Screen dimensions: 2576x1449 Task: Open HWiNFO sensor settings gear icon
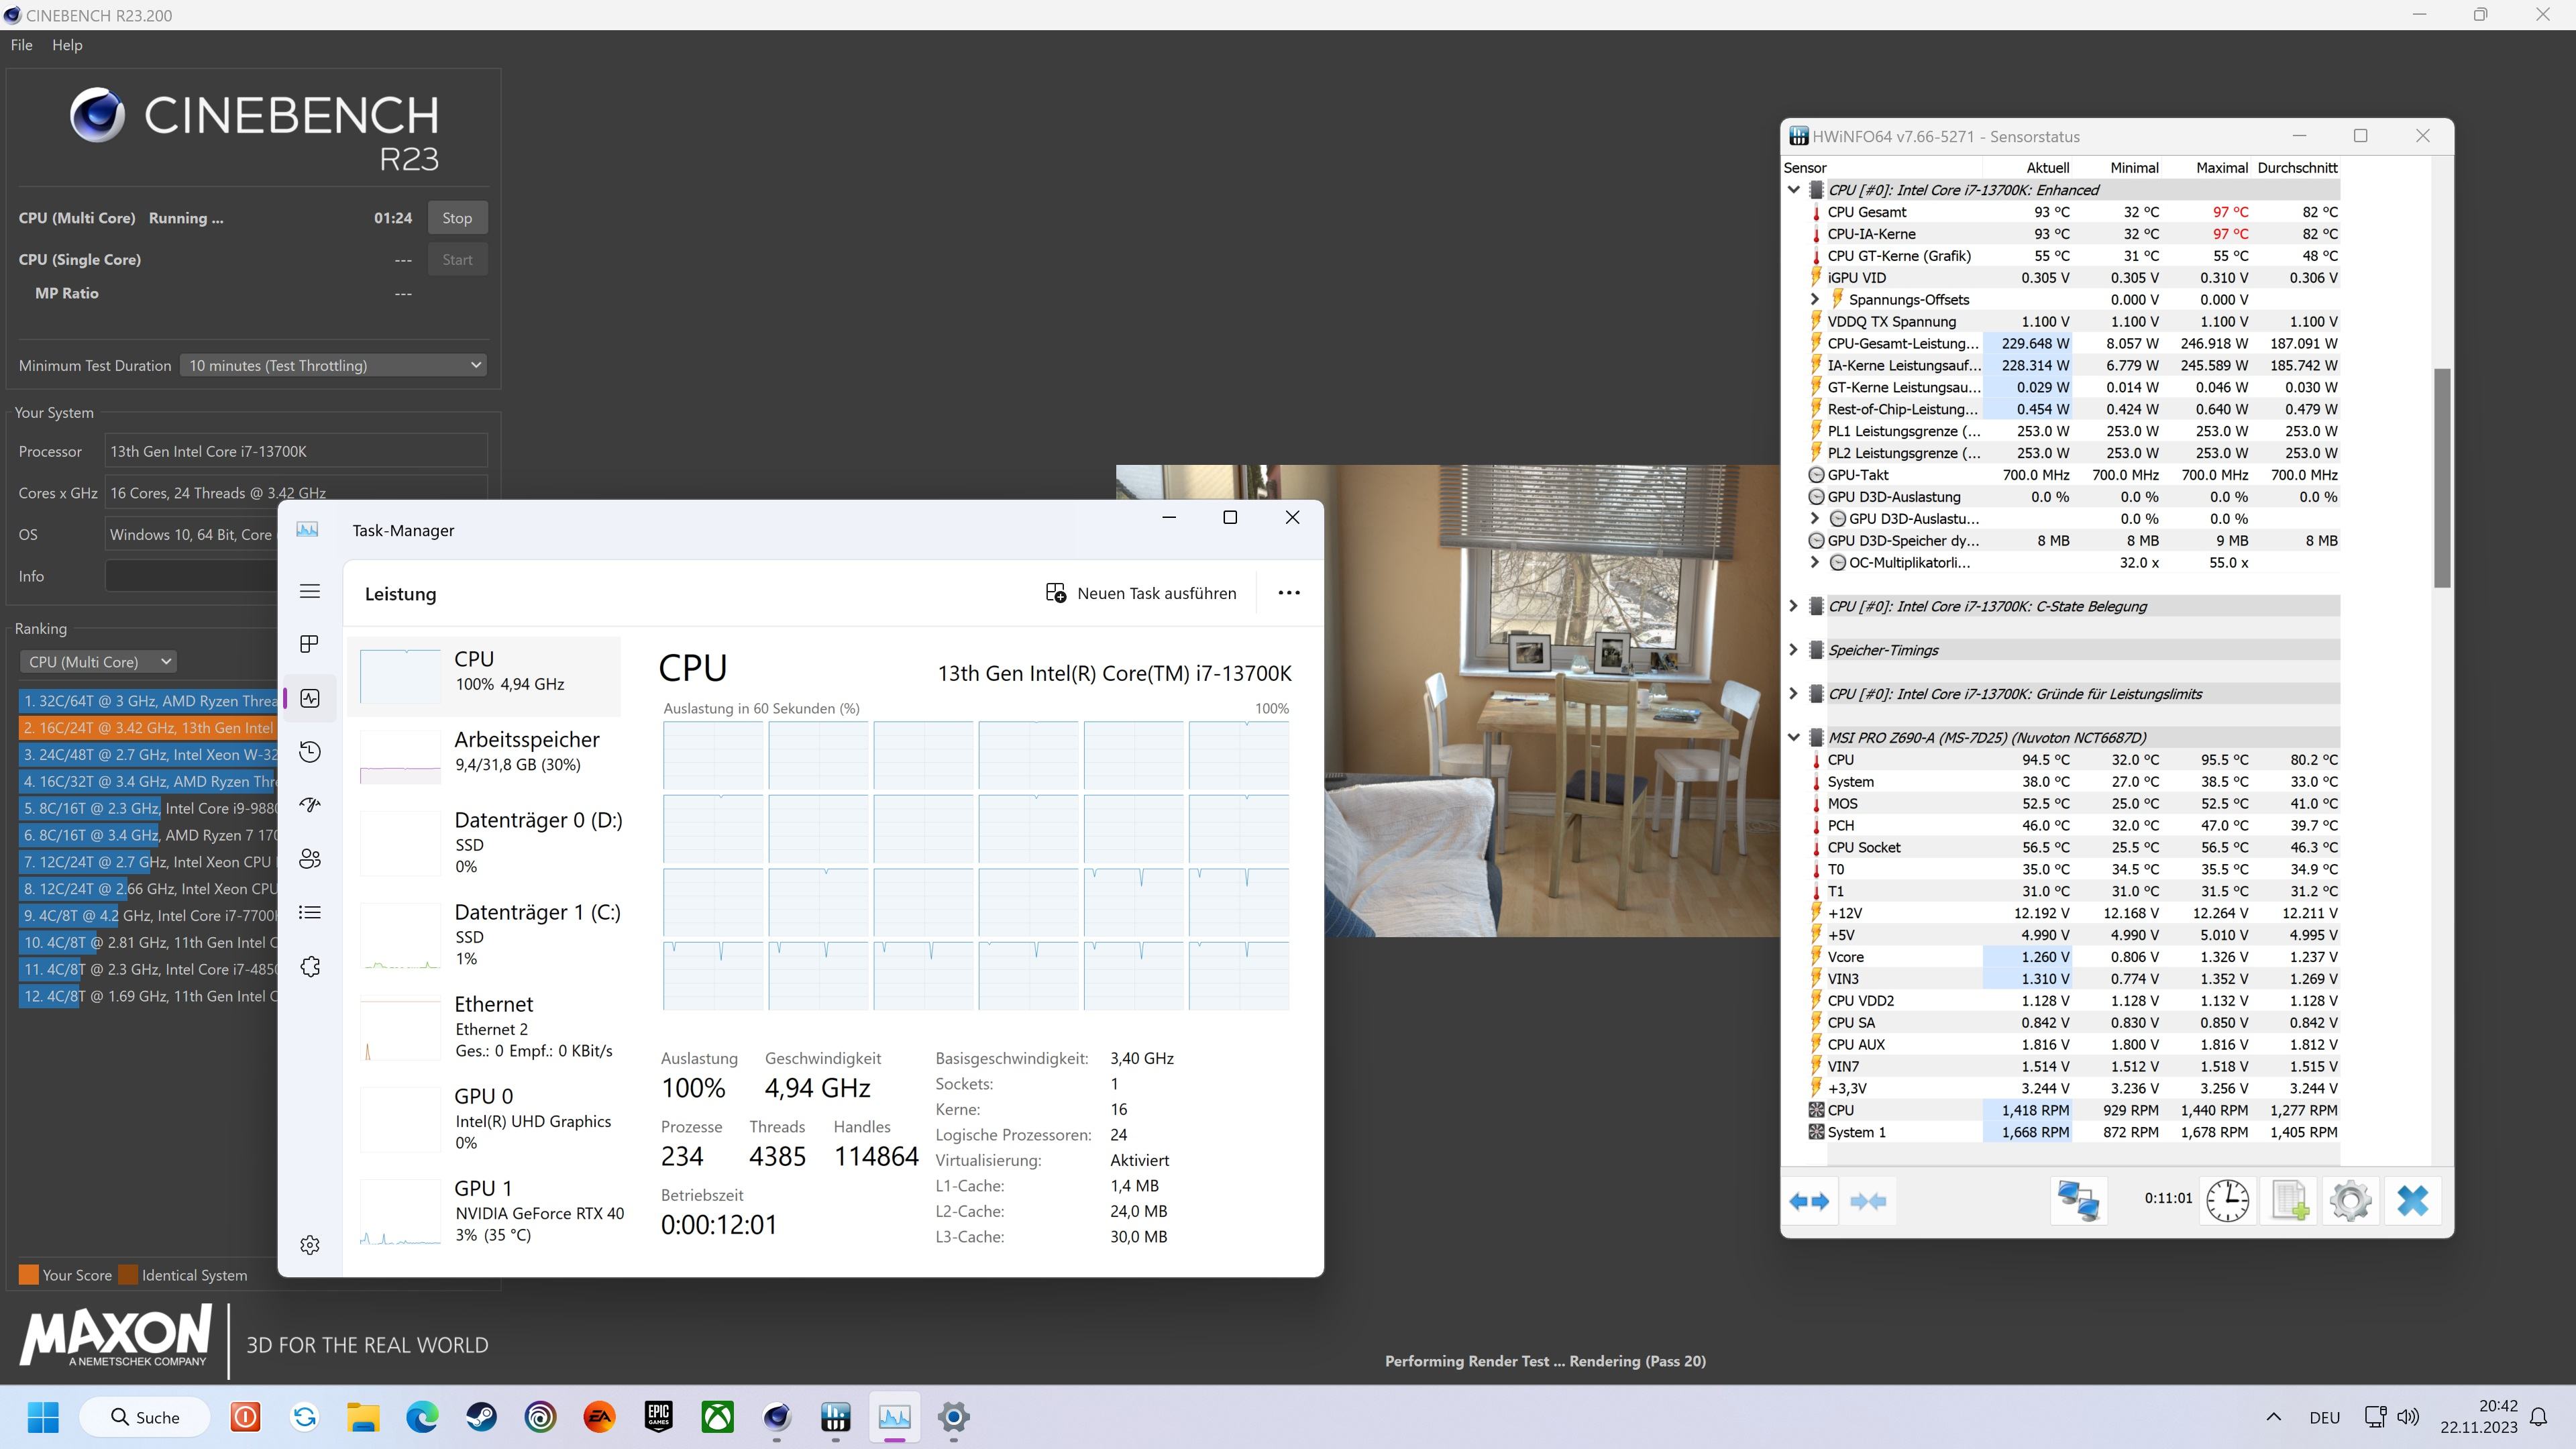(2350, 1200)
